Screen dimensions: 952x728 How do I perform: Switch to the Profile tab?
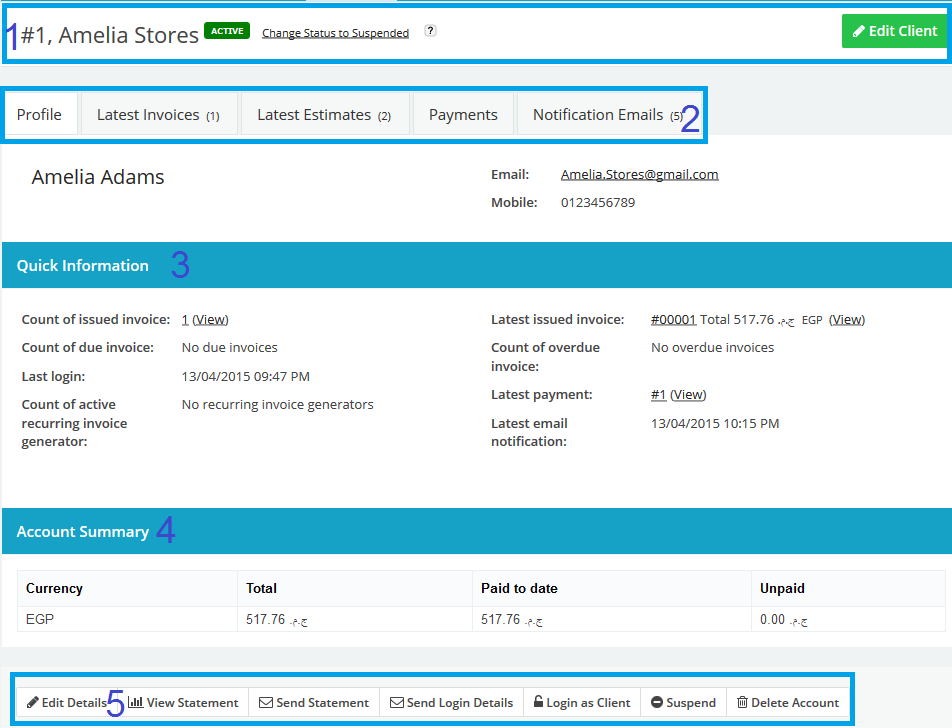coord(40,115)
